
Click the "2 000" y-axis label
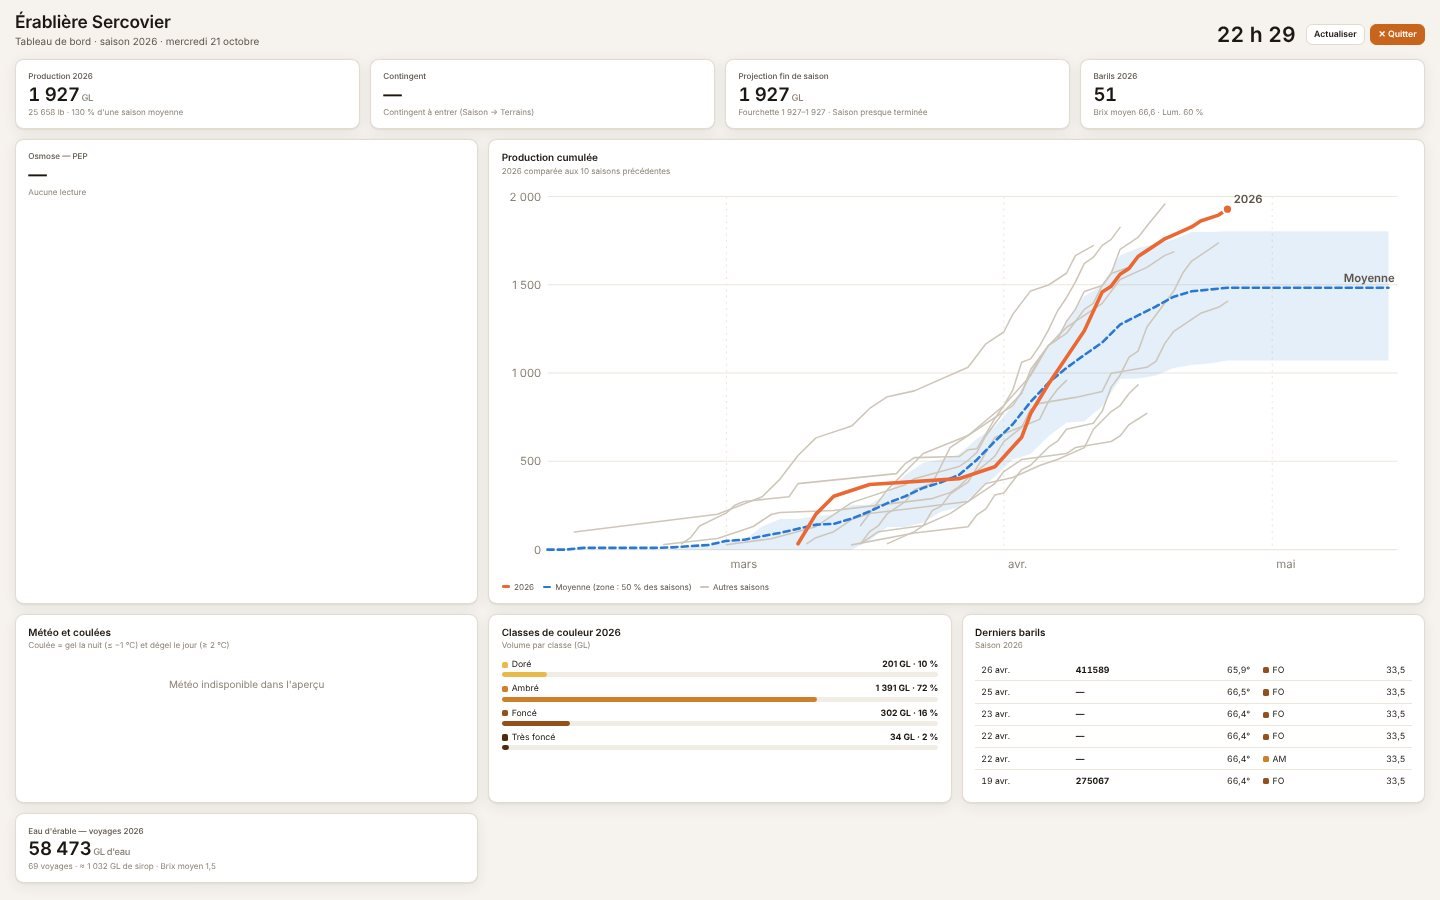point(525,197)
